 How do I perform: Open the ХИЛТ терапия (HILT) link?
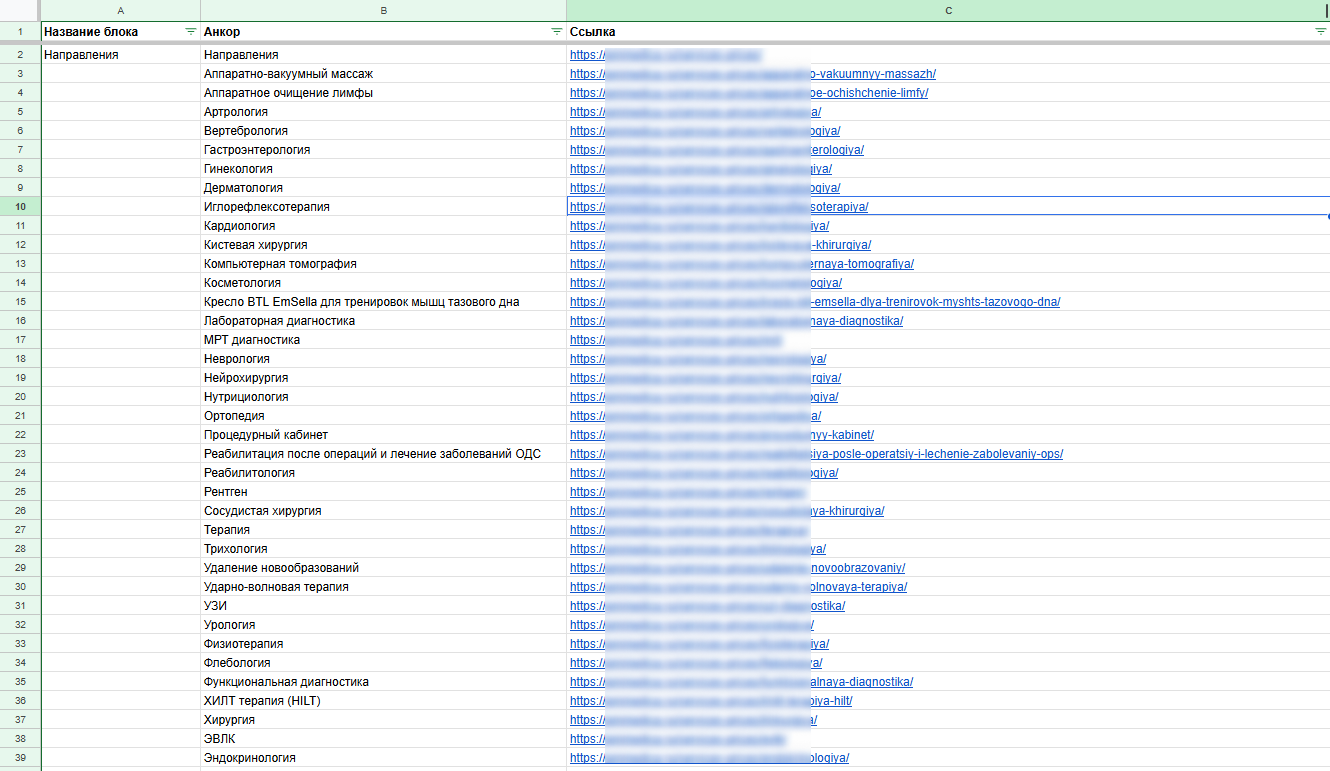tap(711, 701)
